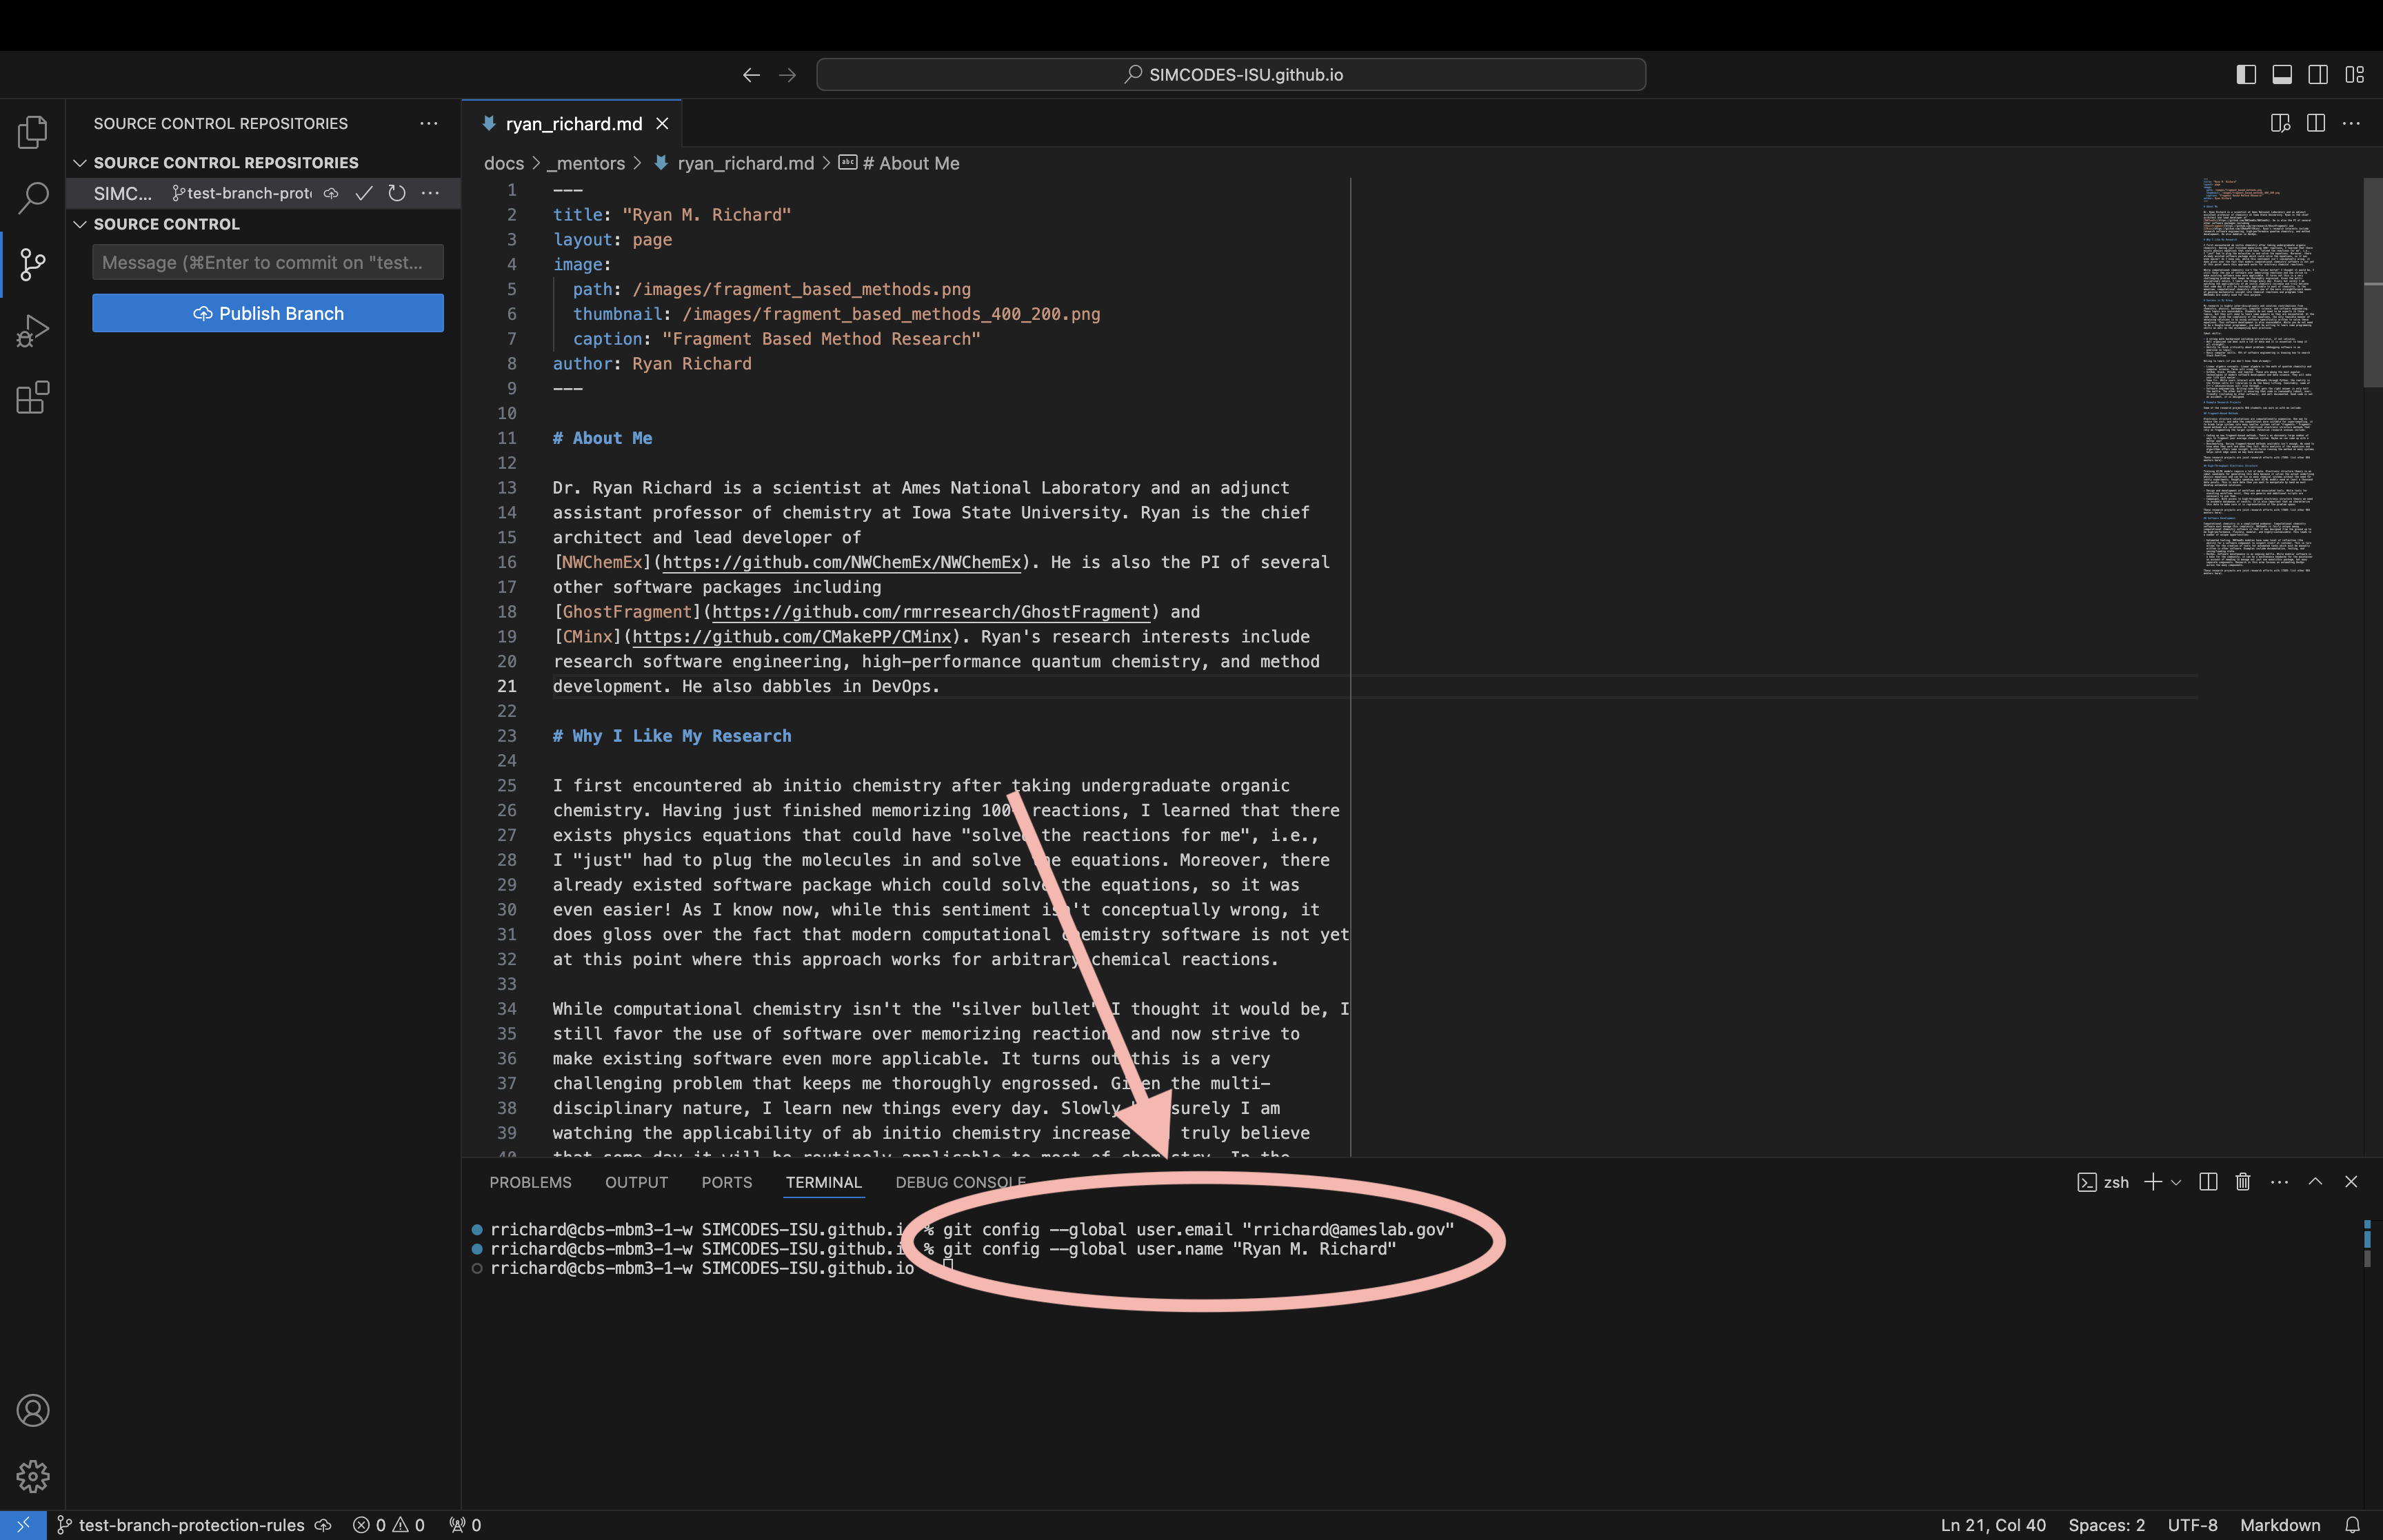Change file encoding via UTF-8
2383x1540 pixels.
pos(2192,1525)
